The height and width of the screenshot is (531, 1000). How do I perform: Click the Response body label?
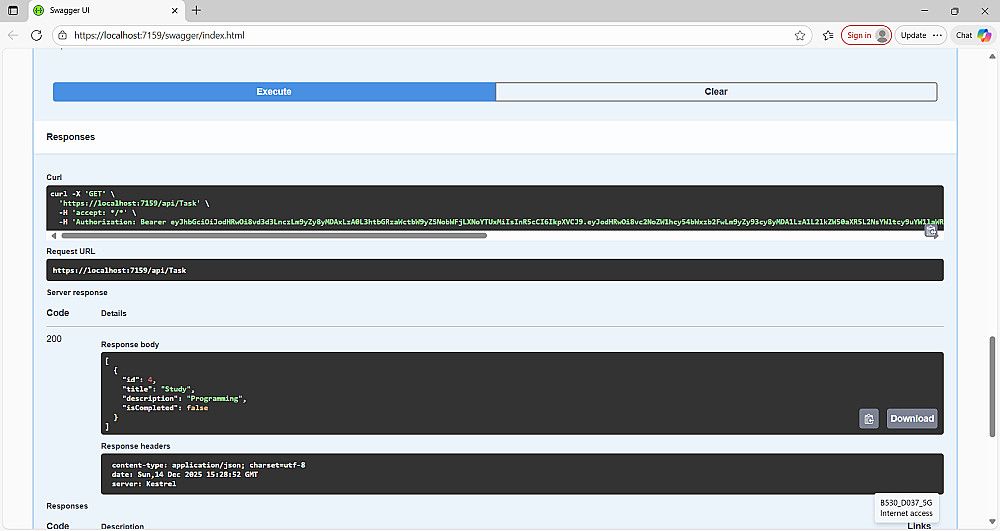pyautogui.click(x=130, y=344)
